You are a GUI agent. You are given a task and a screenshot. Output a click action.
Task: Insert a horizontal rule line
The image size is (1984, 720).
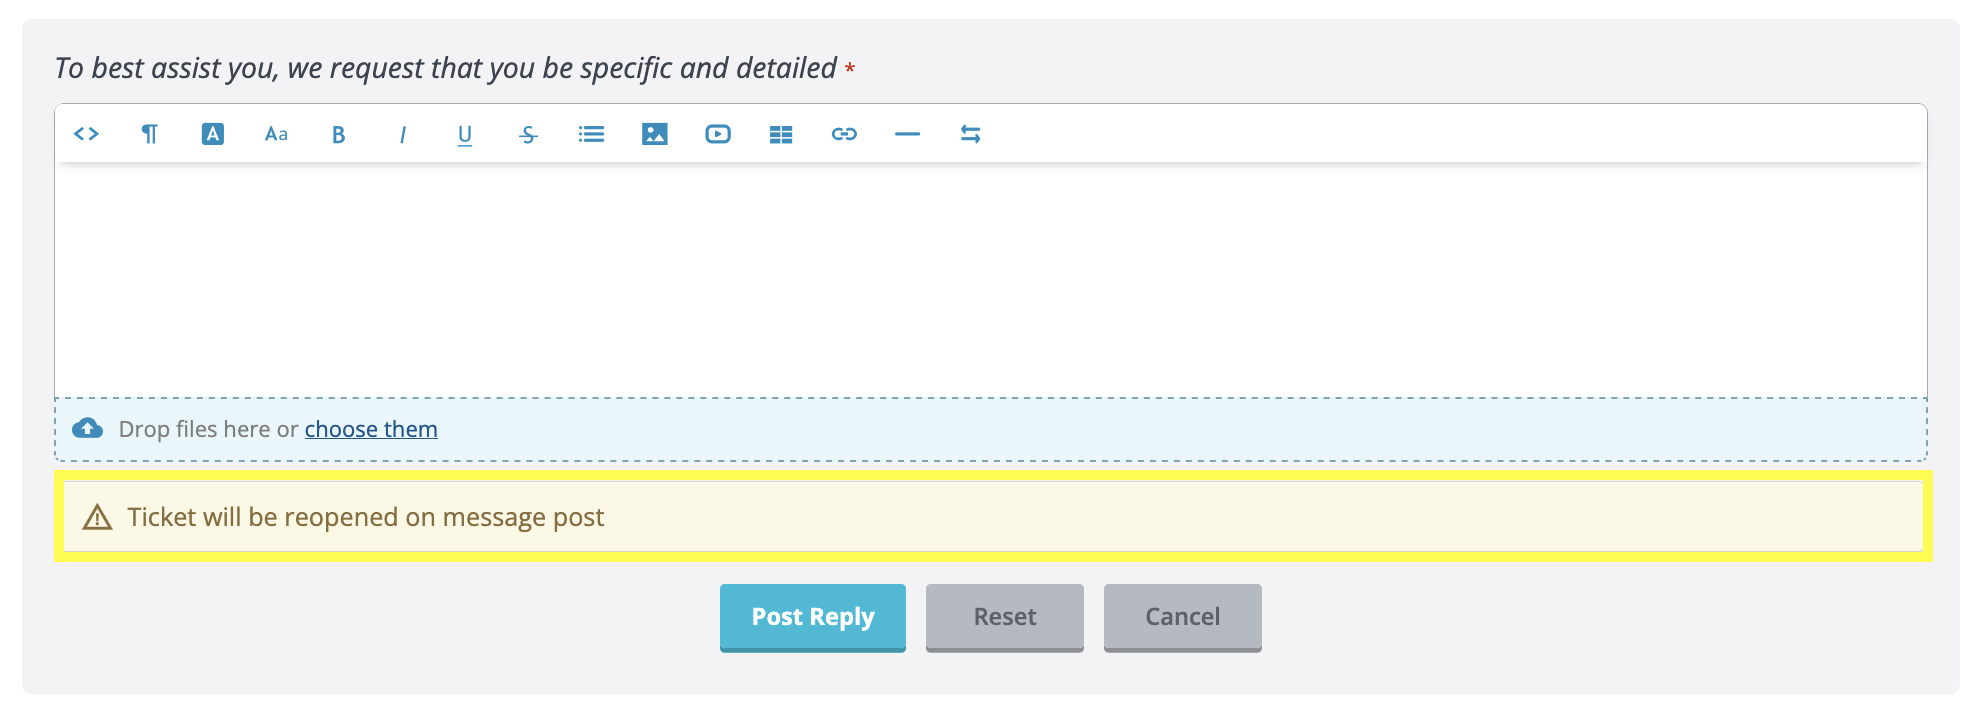[x=907, y=134]
